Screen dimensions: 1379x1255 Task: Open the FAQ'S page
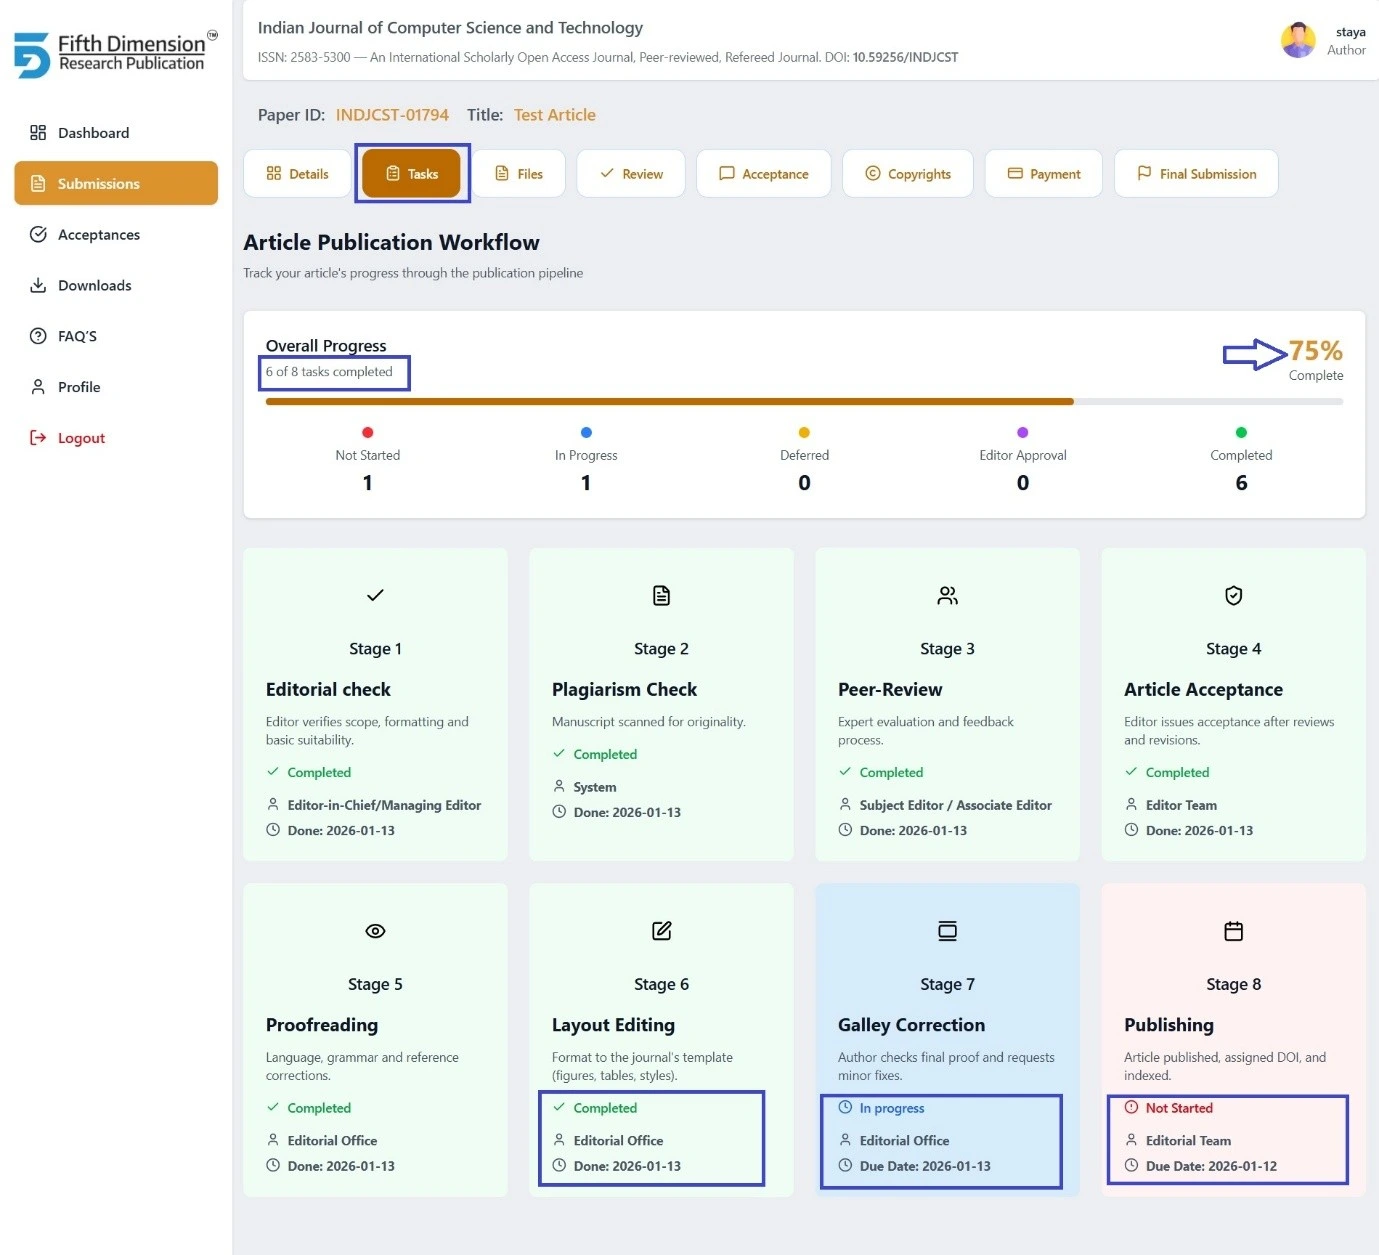coord(116,336)
